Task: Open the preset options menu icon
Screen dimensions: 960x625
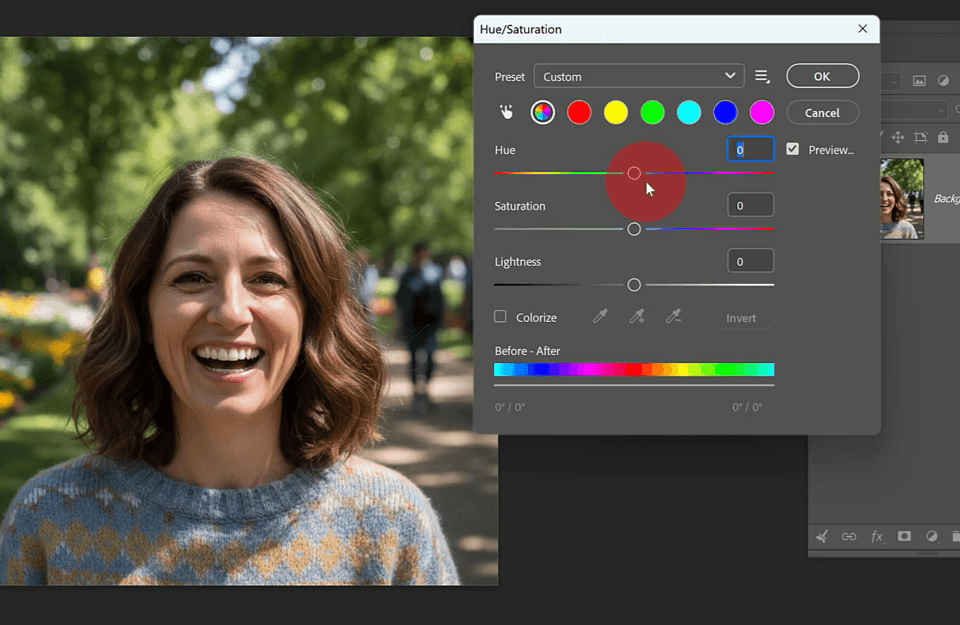Action: point(762,77)
